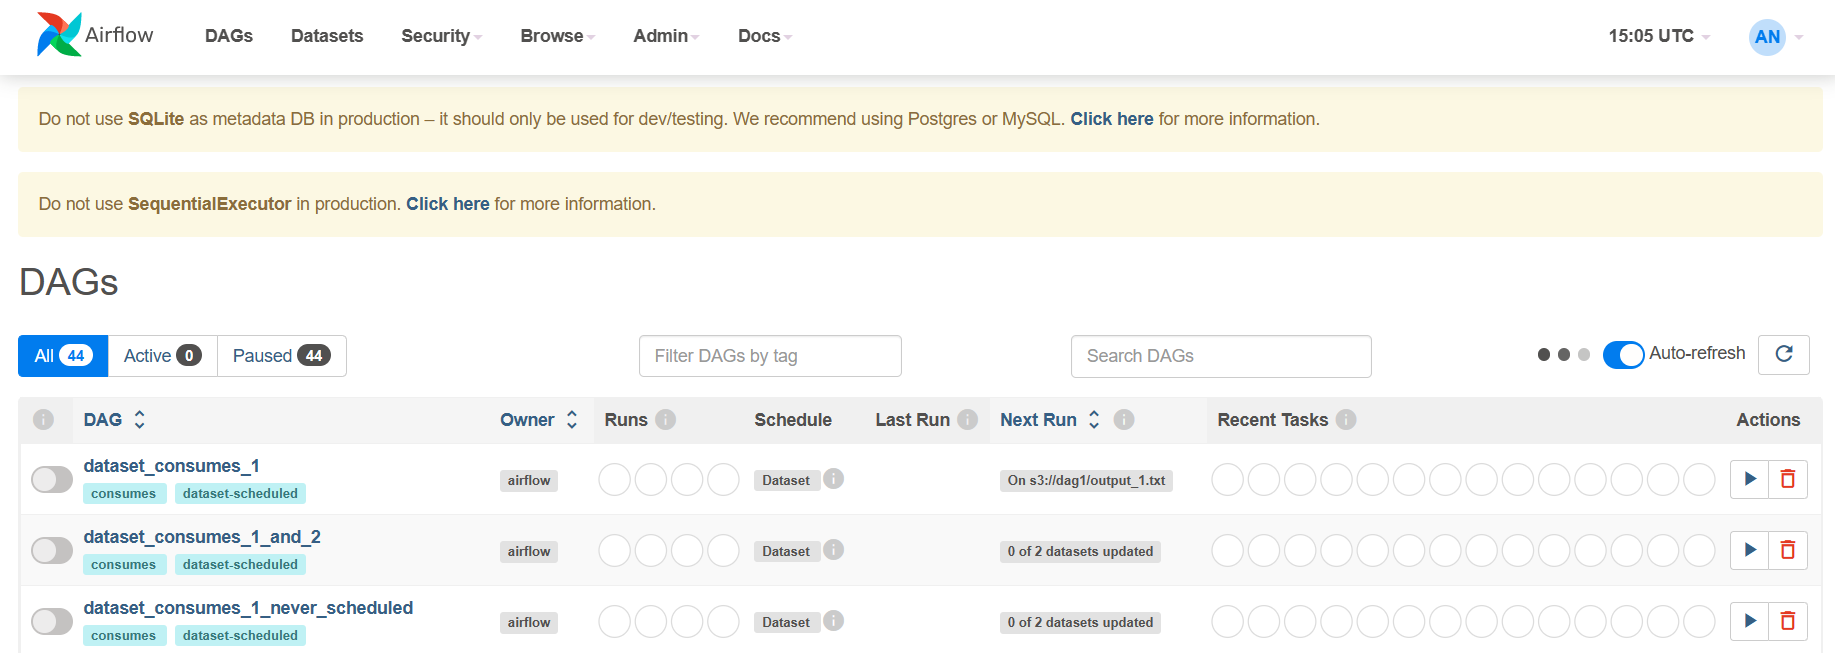Toggle pause switch for dataset_consumes_1_and_2
The image size is (1835, 653).
point(52,551)
